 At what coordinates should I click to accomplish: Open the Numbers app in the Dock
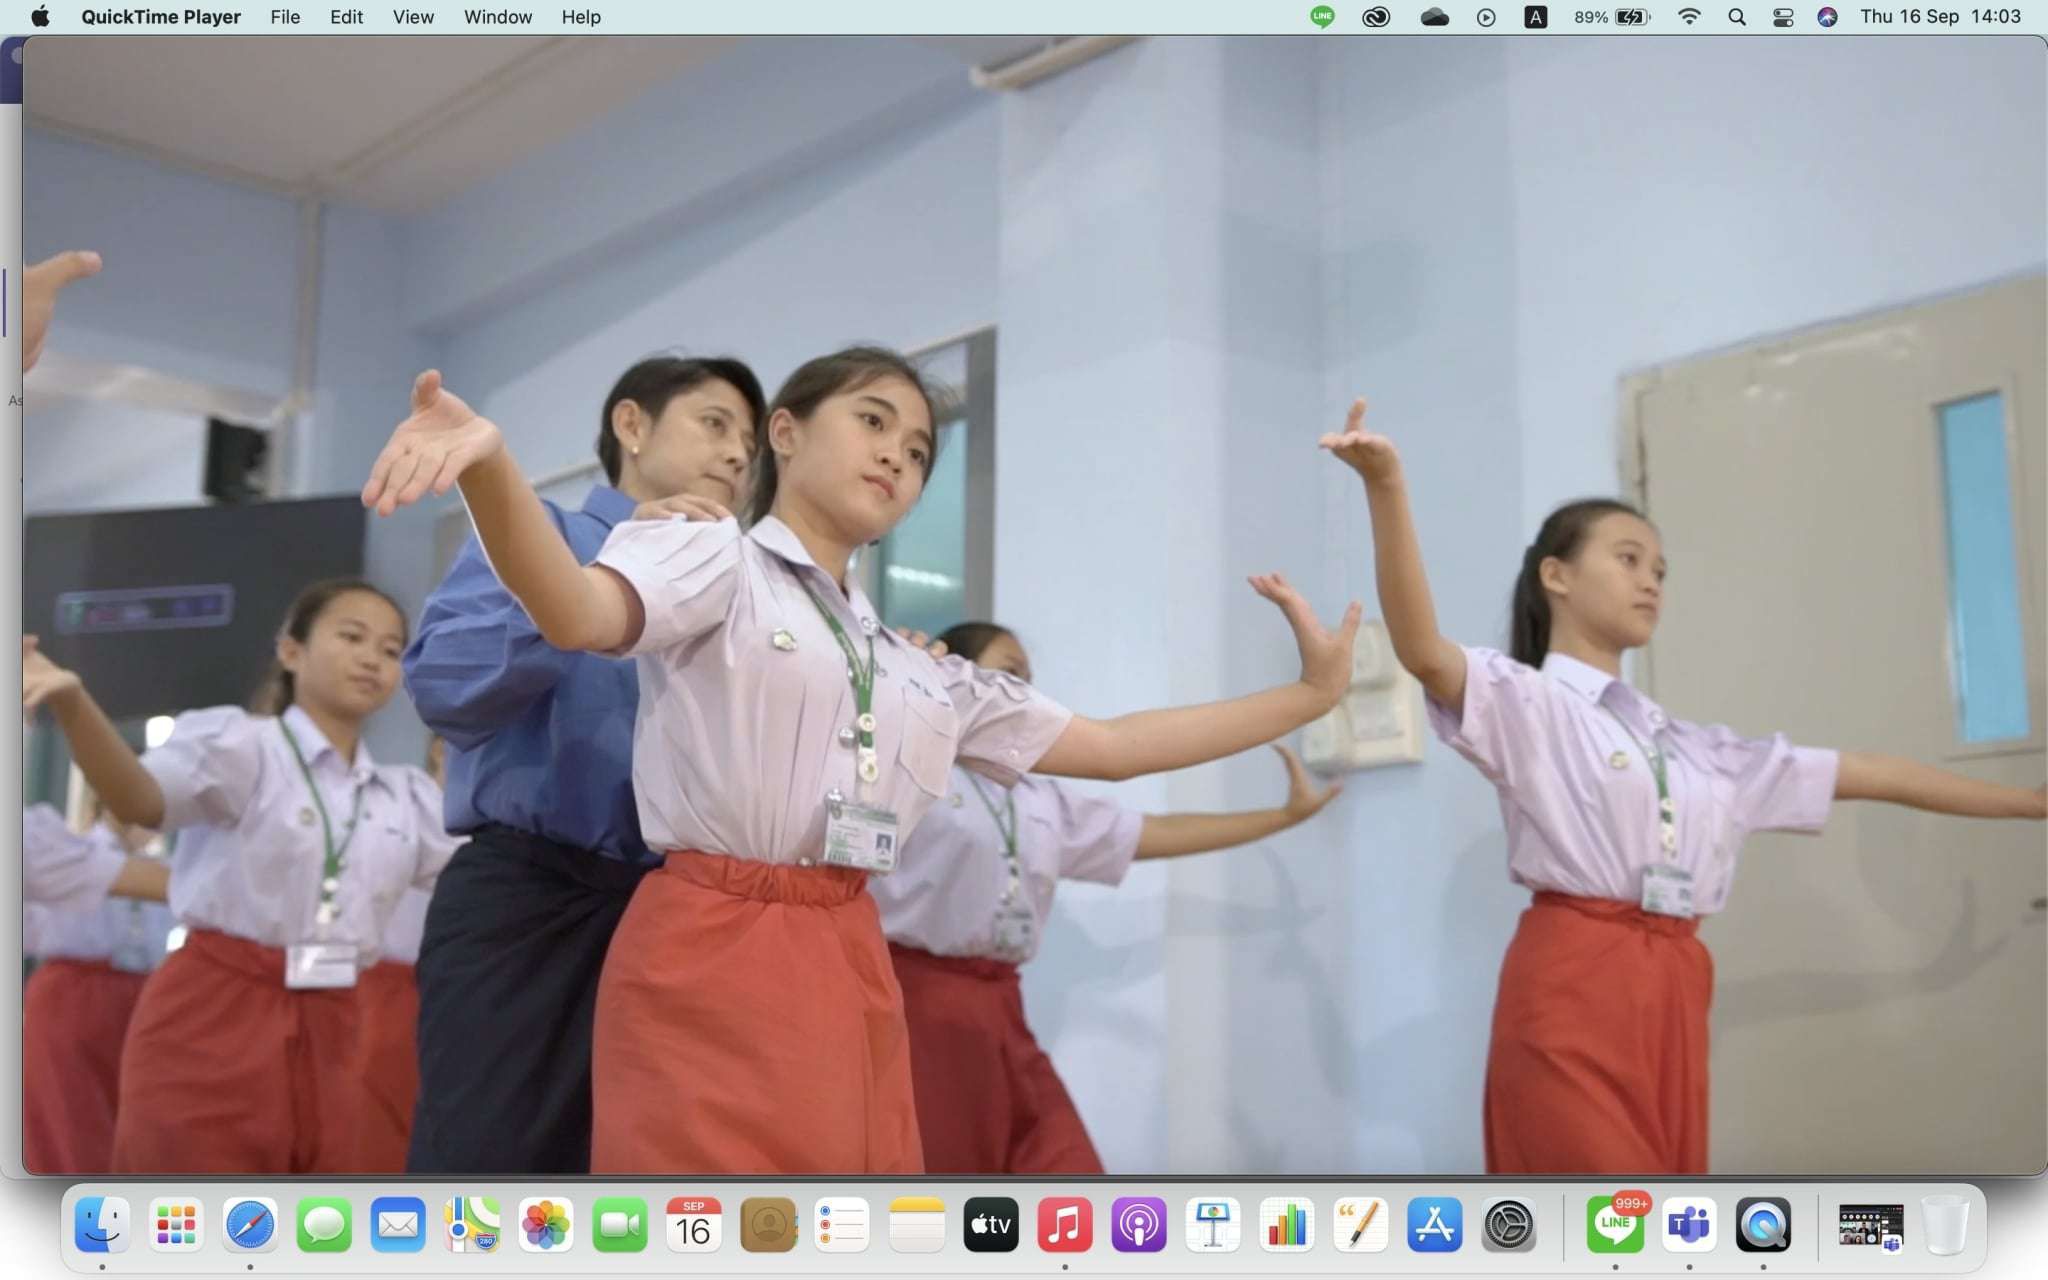(x=1286, y=1225)
